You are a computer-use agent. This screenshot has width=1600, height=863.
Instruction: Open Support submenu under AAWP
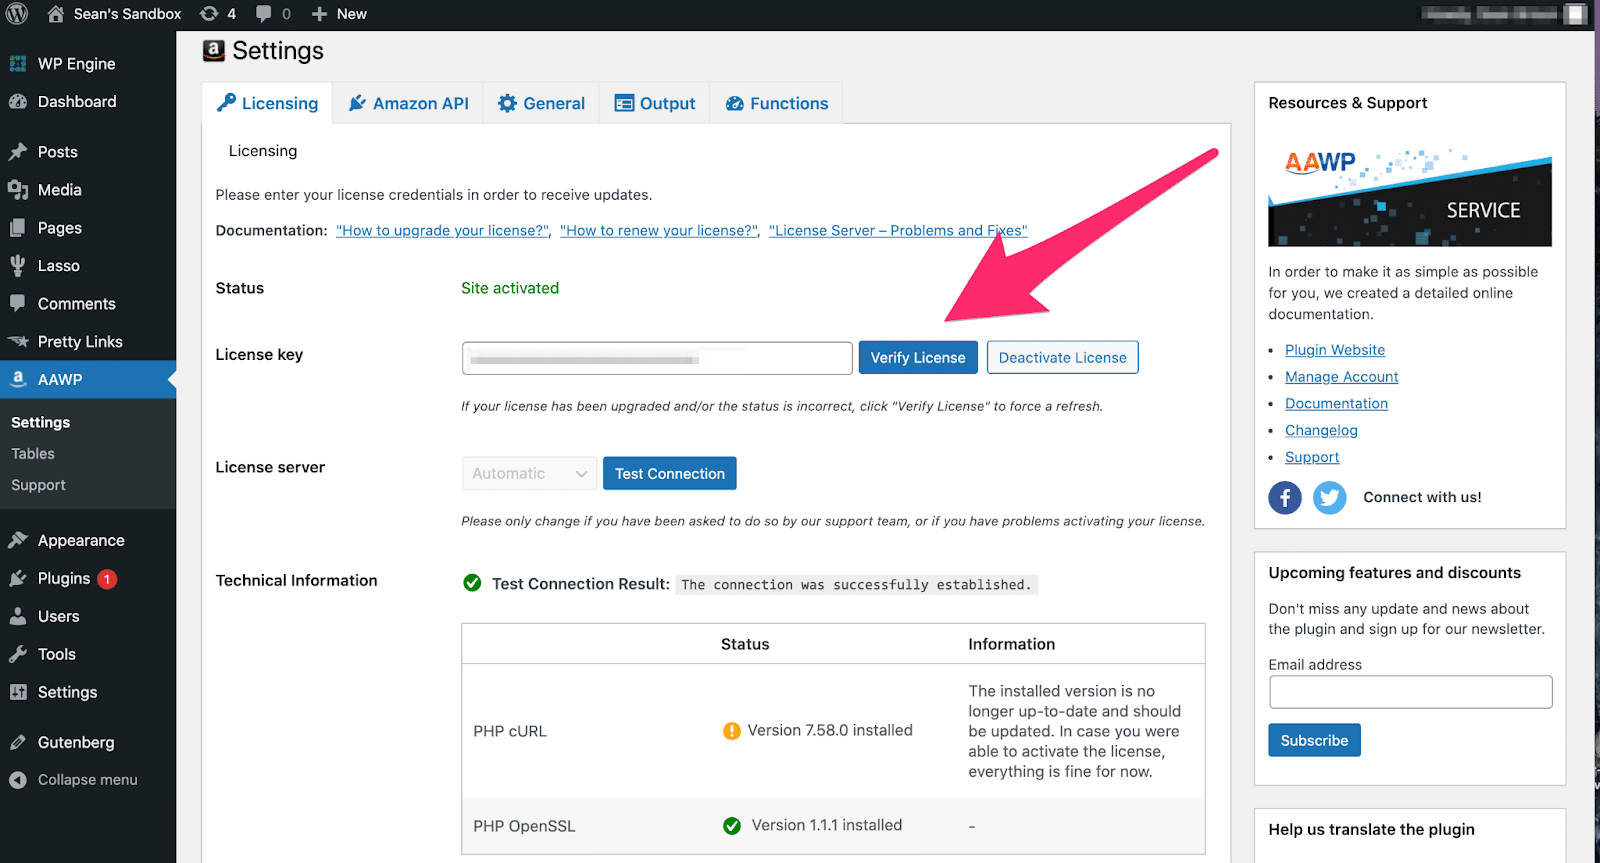click(38, 485)
